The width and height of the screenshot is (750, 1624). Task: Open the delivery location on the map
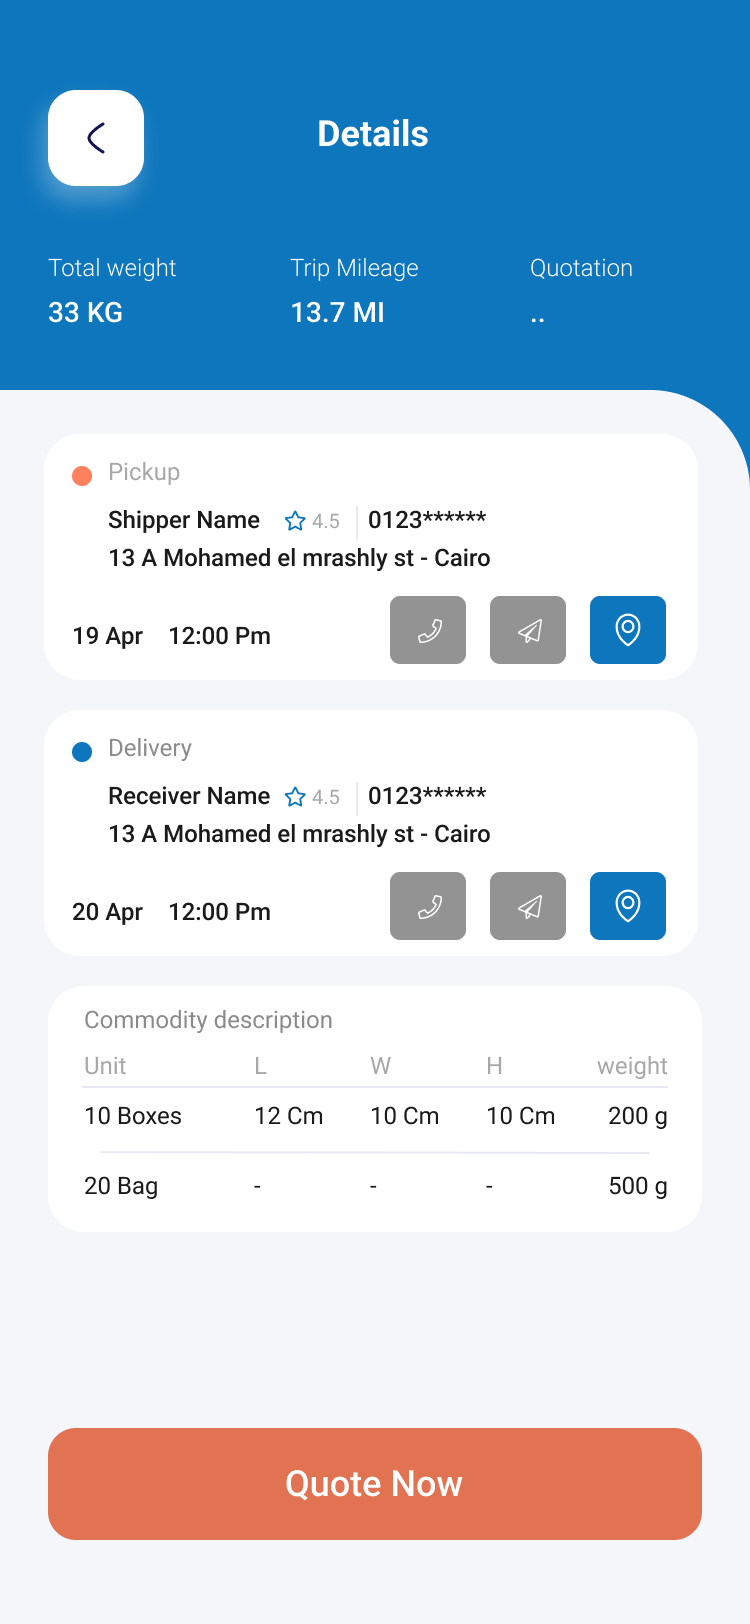[x=628, y=906]
